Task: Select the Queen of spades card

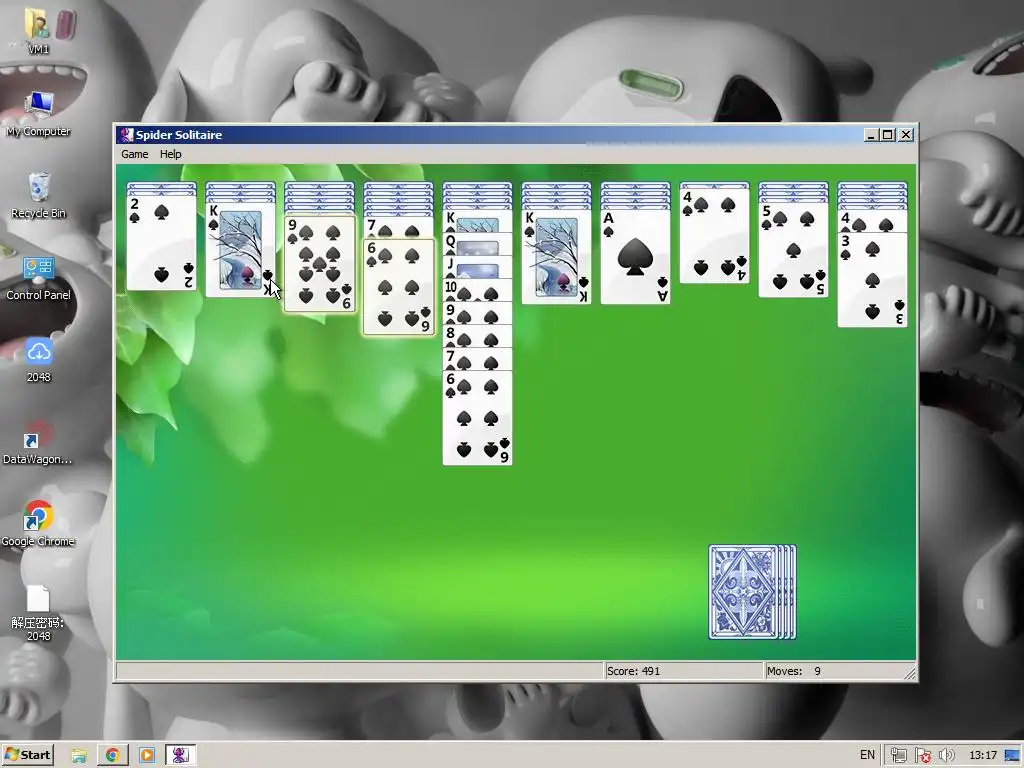Action: pos(477,244)
